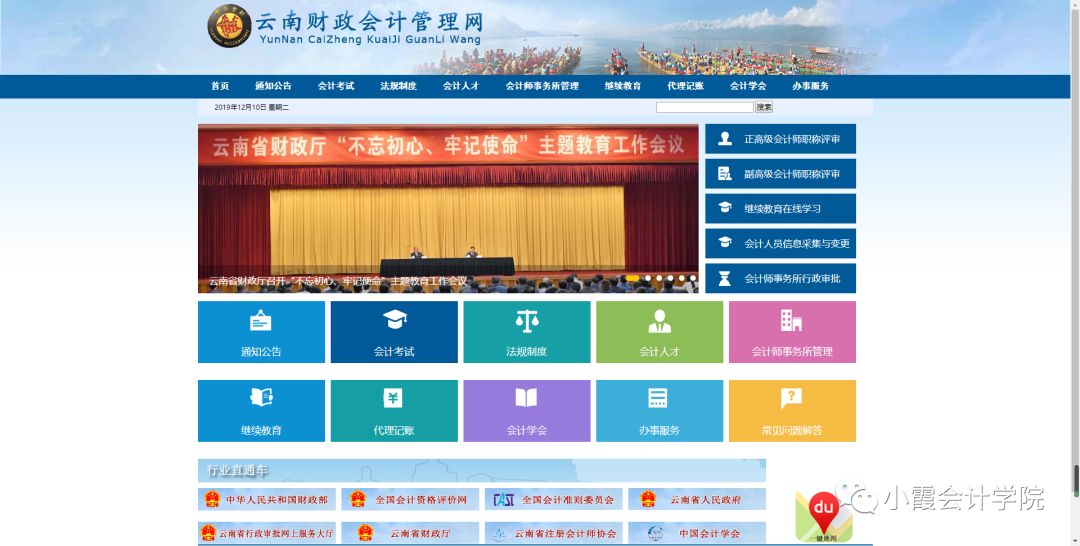Open 会计师事务所行政审批 button
This screenshot has width=1080, height=546.
pos(780,279)
